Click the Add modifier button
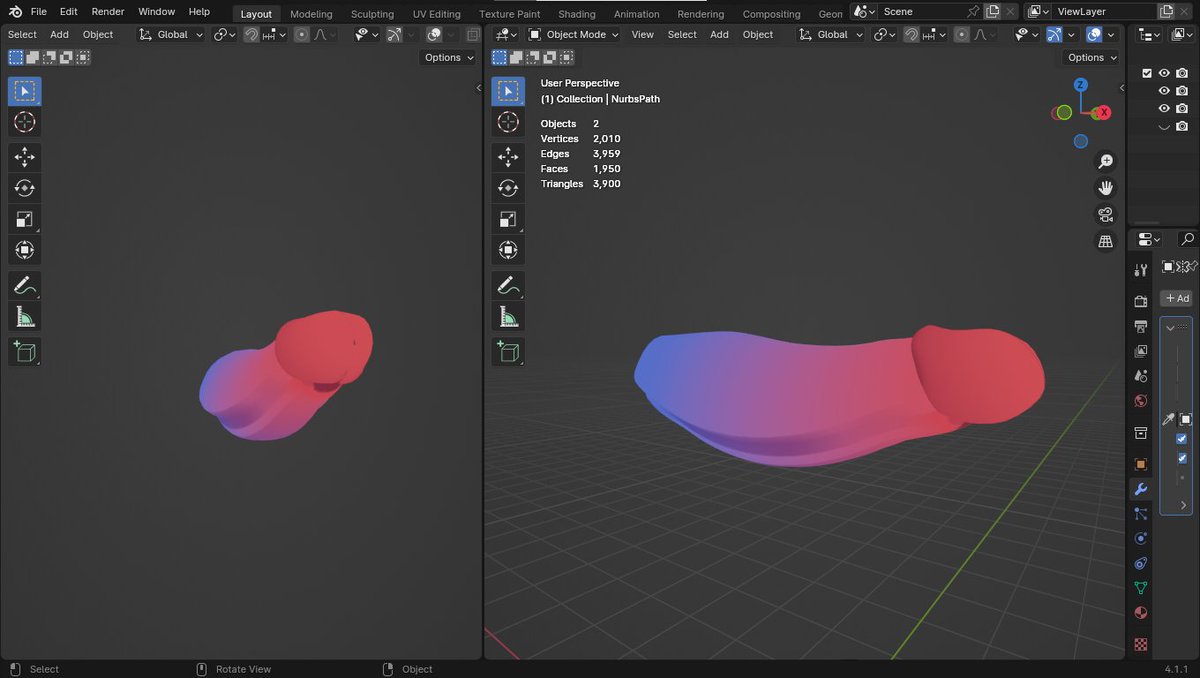The height and width of the screenshot is (678, 1200). click(x=1176, y=298)
